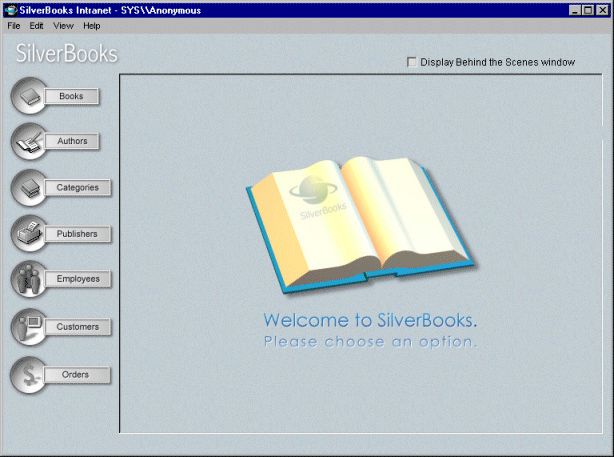Viewport: 614px width, 457px height.
Task: Click the "Welcome to SilverBooks." text
Action: pyautogui.click(x=370, y=320)
